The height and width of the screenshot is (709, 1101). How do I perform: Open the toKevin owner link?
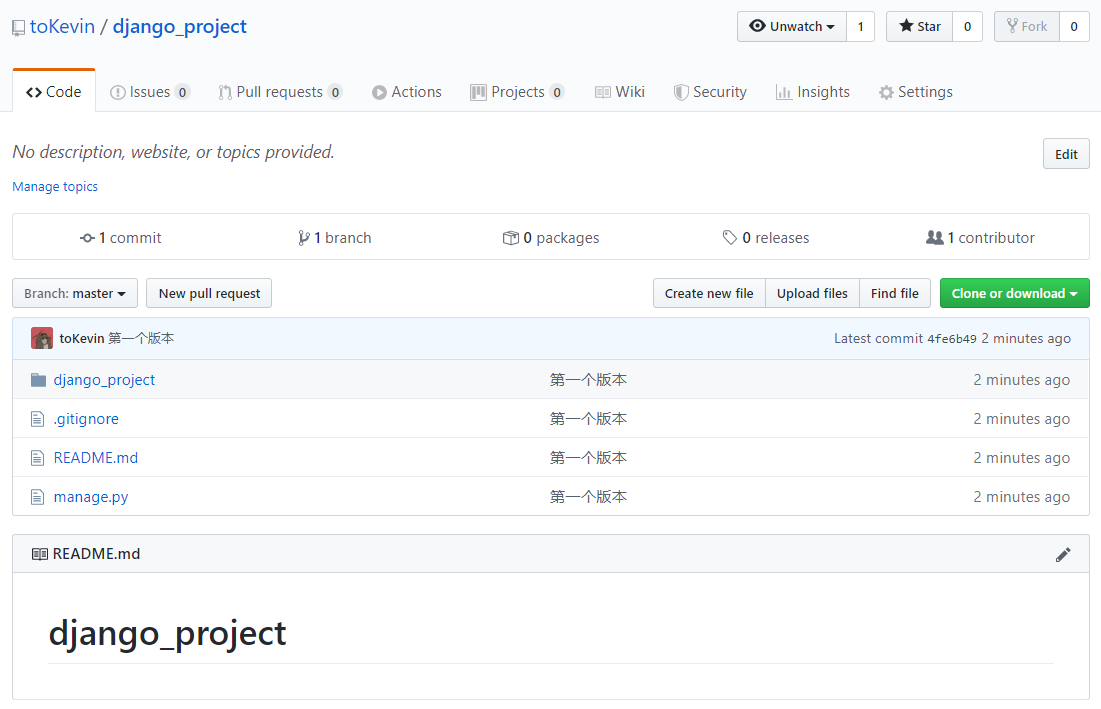(x=62, y=27)
